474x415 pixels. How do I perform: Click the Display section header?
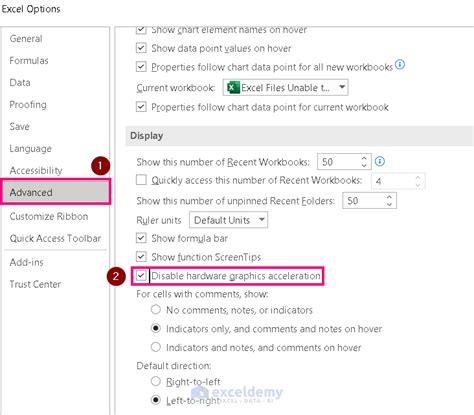(x=300, y=136)
